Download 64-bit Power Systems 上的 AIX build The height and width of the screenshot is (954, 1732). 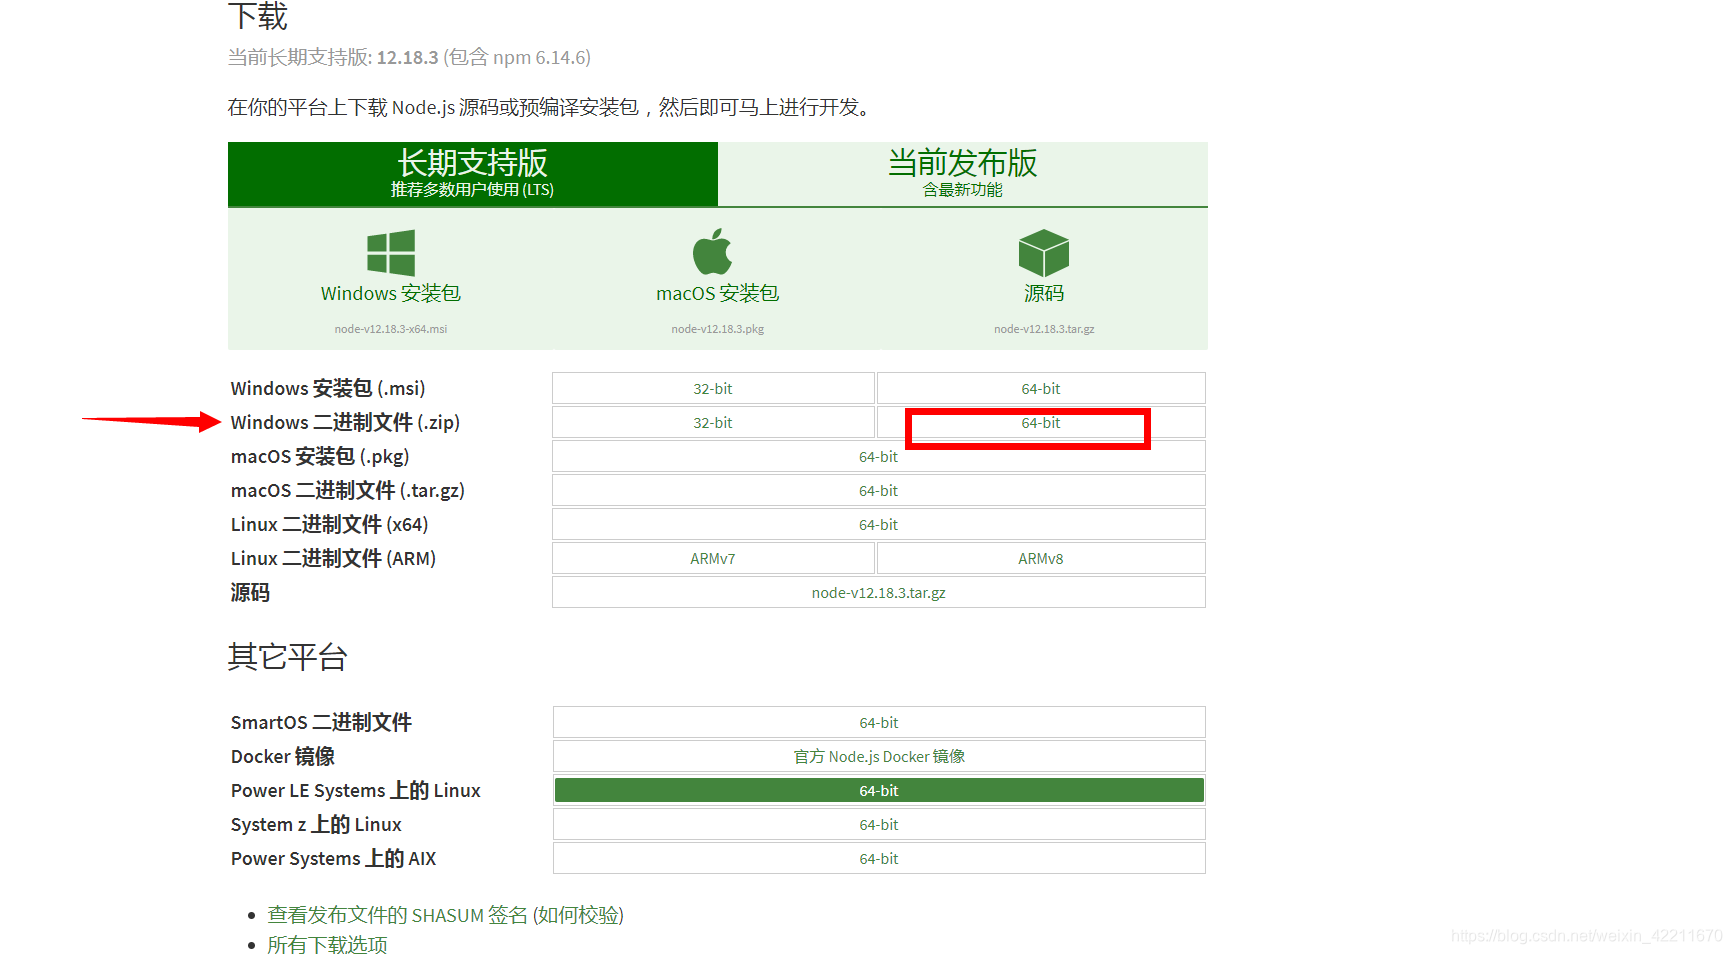[x=879, y=858]
